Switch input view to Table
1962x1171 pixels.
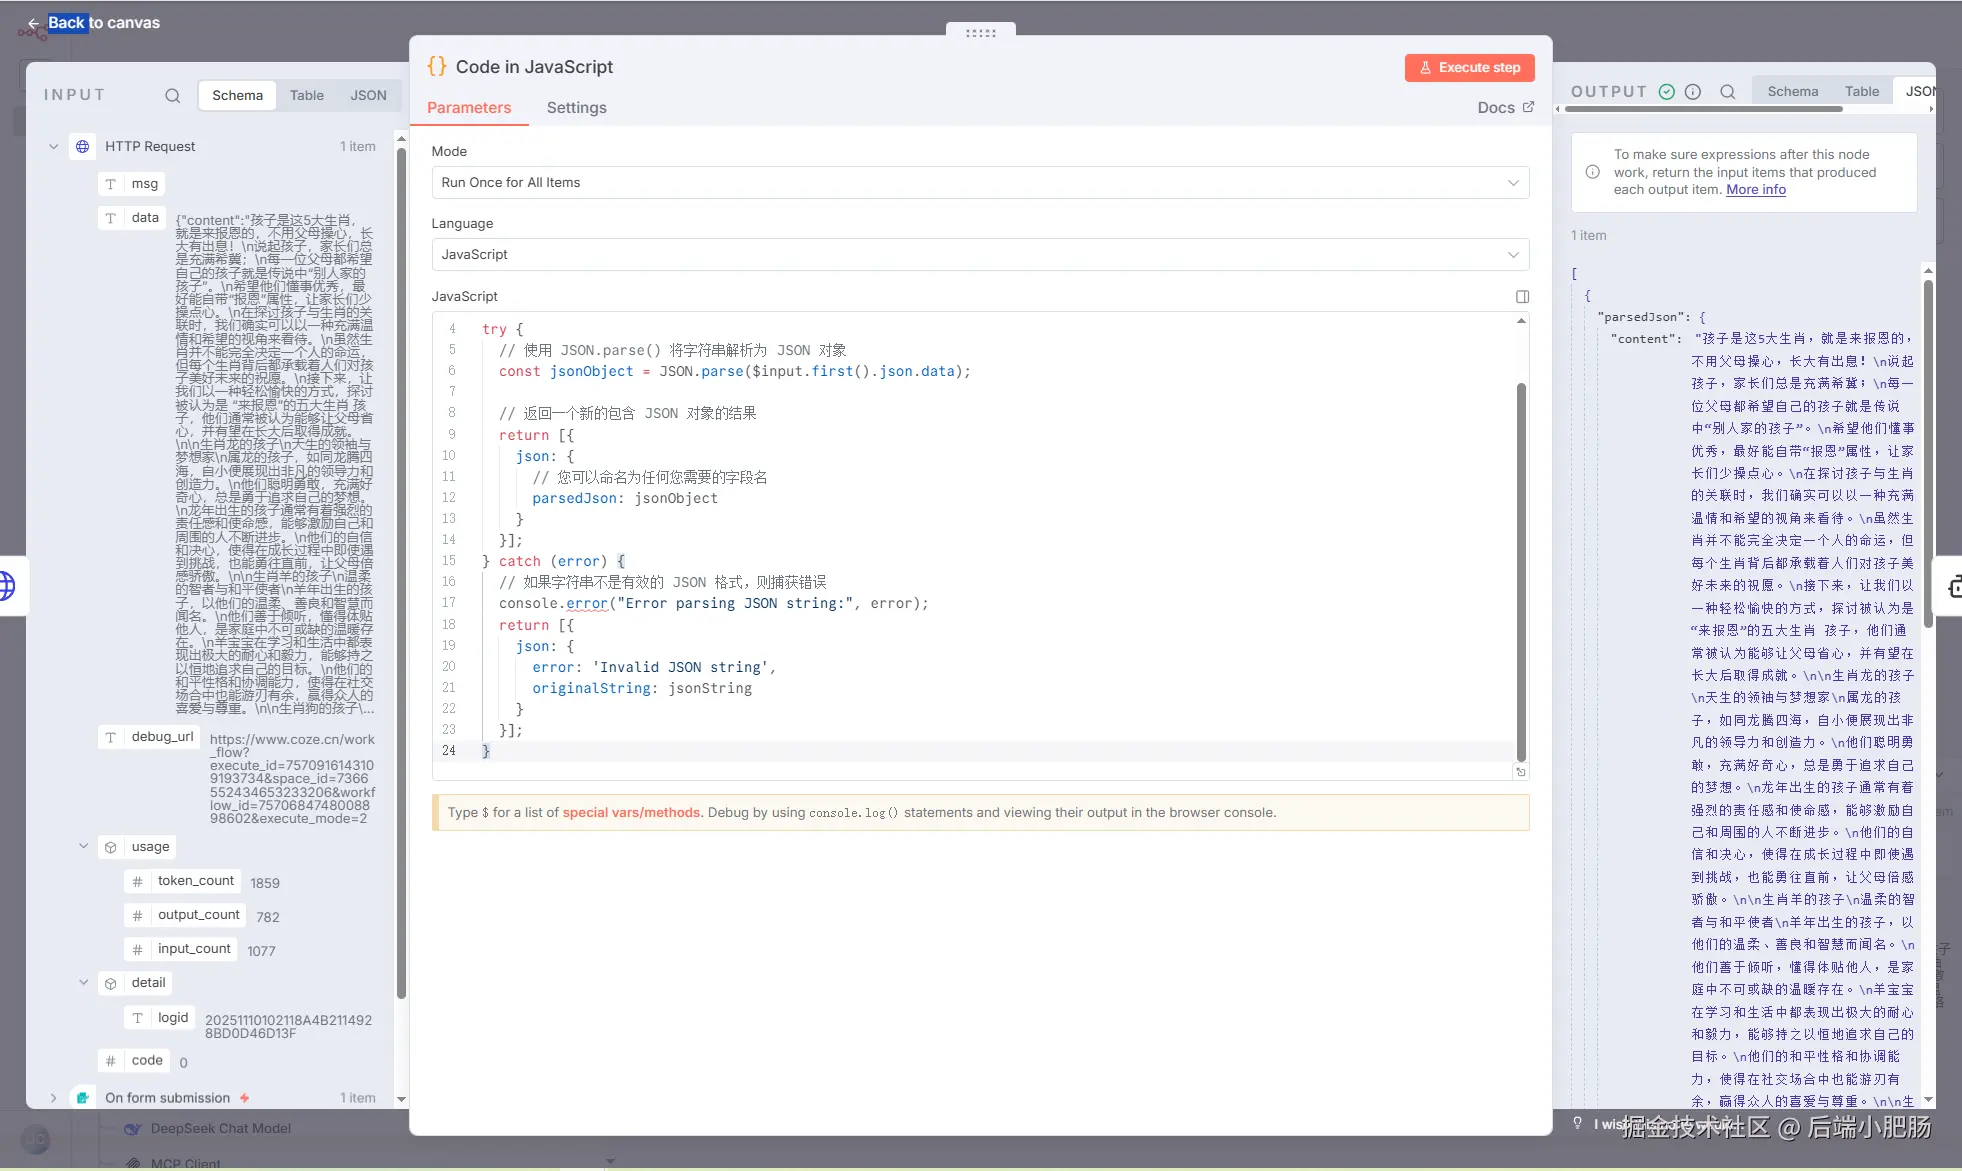[x=306, y=96]
